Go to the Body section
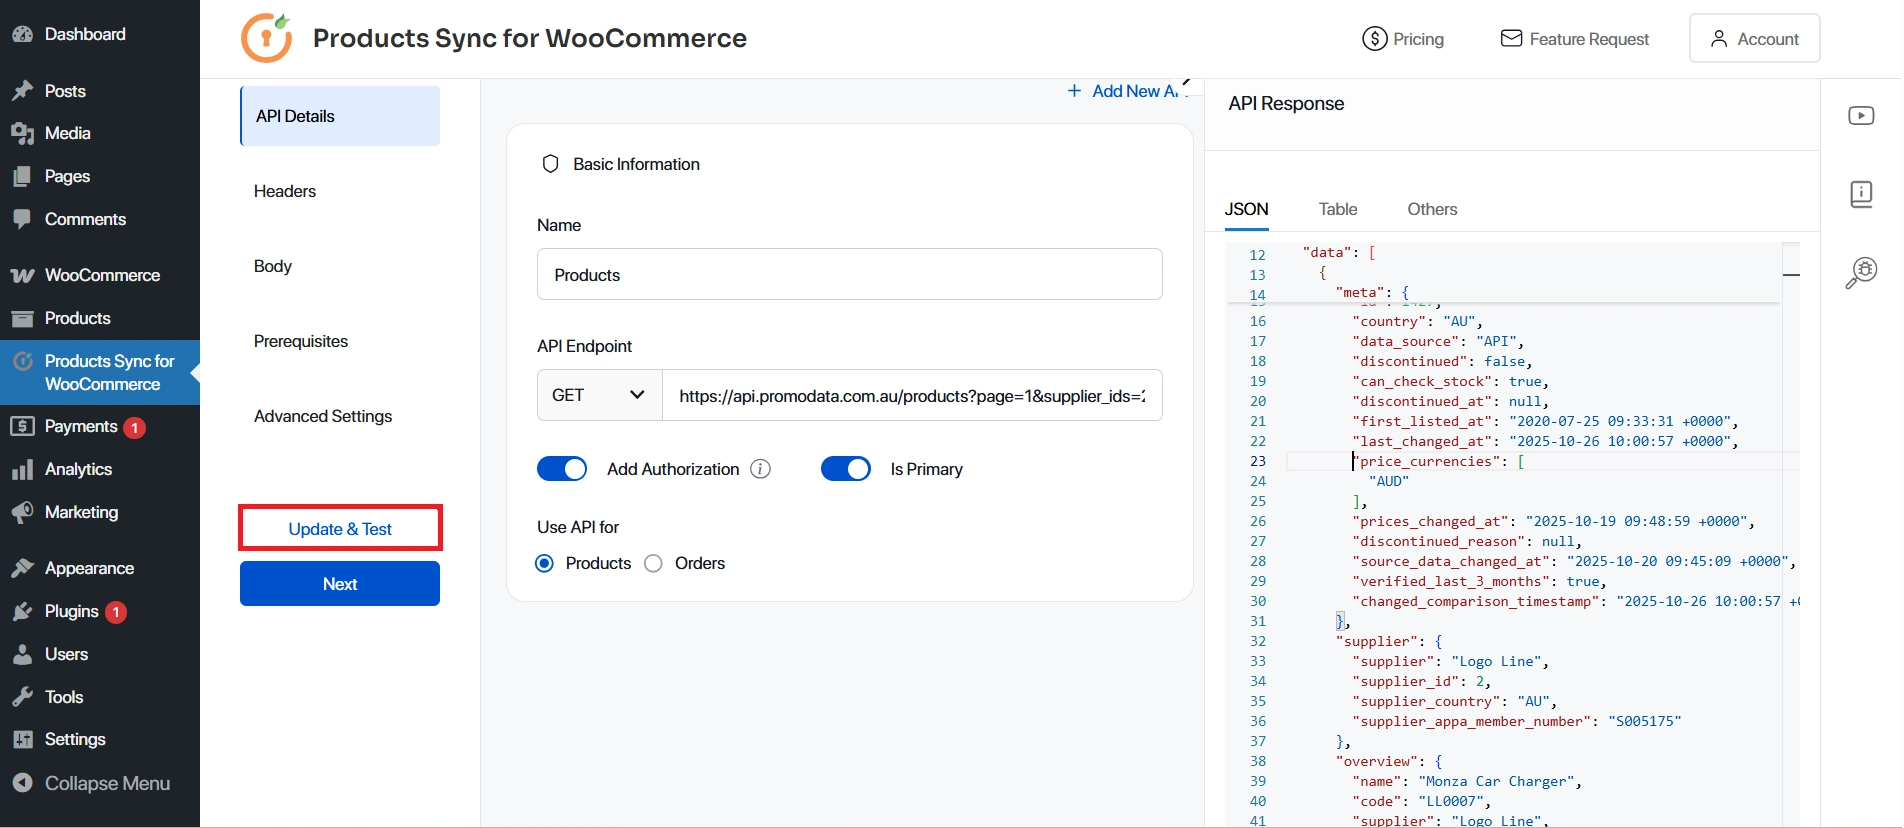This screenshot has width=1904, height=828. [273, 266]
